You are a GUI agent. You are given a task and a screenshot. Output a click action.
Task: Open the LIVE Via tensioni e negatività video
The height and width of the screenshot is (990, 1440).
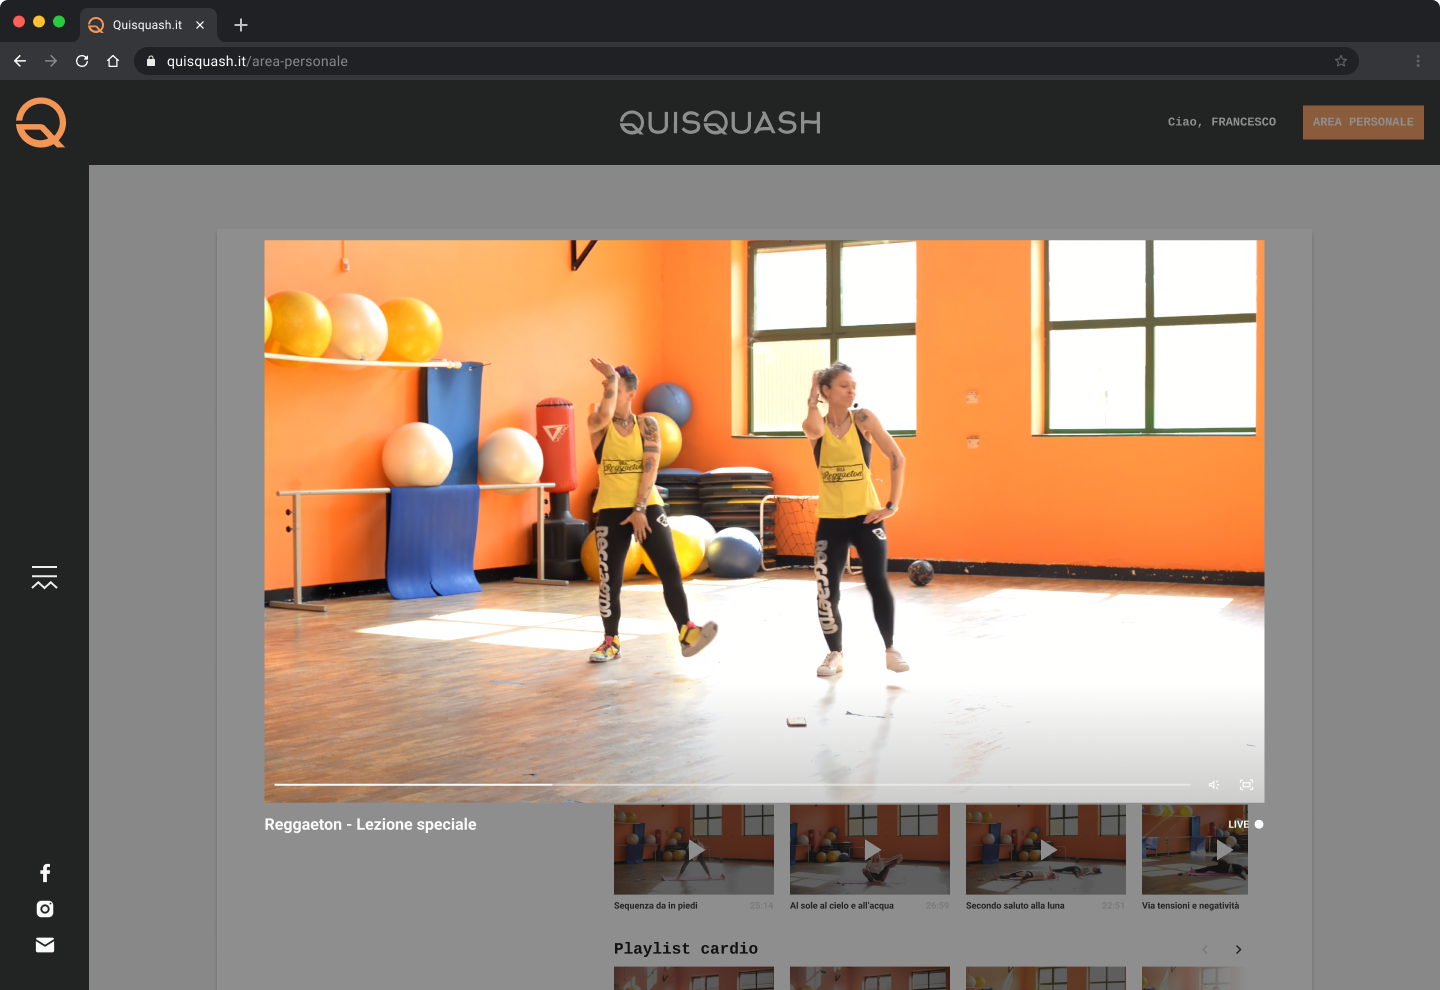coord(1195,850)
